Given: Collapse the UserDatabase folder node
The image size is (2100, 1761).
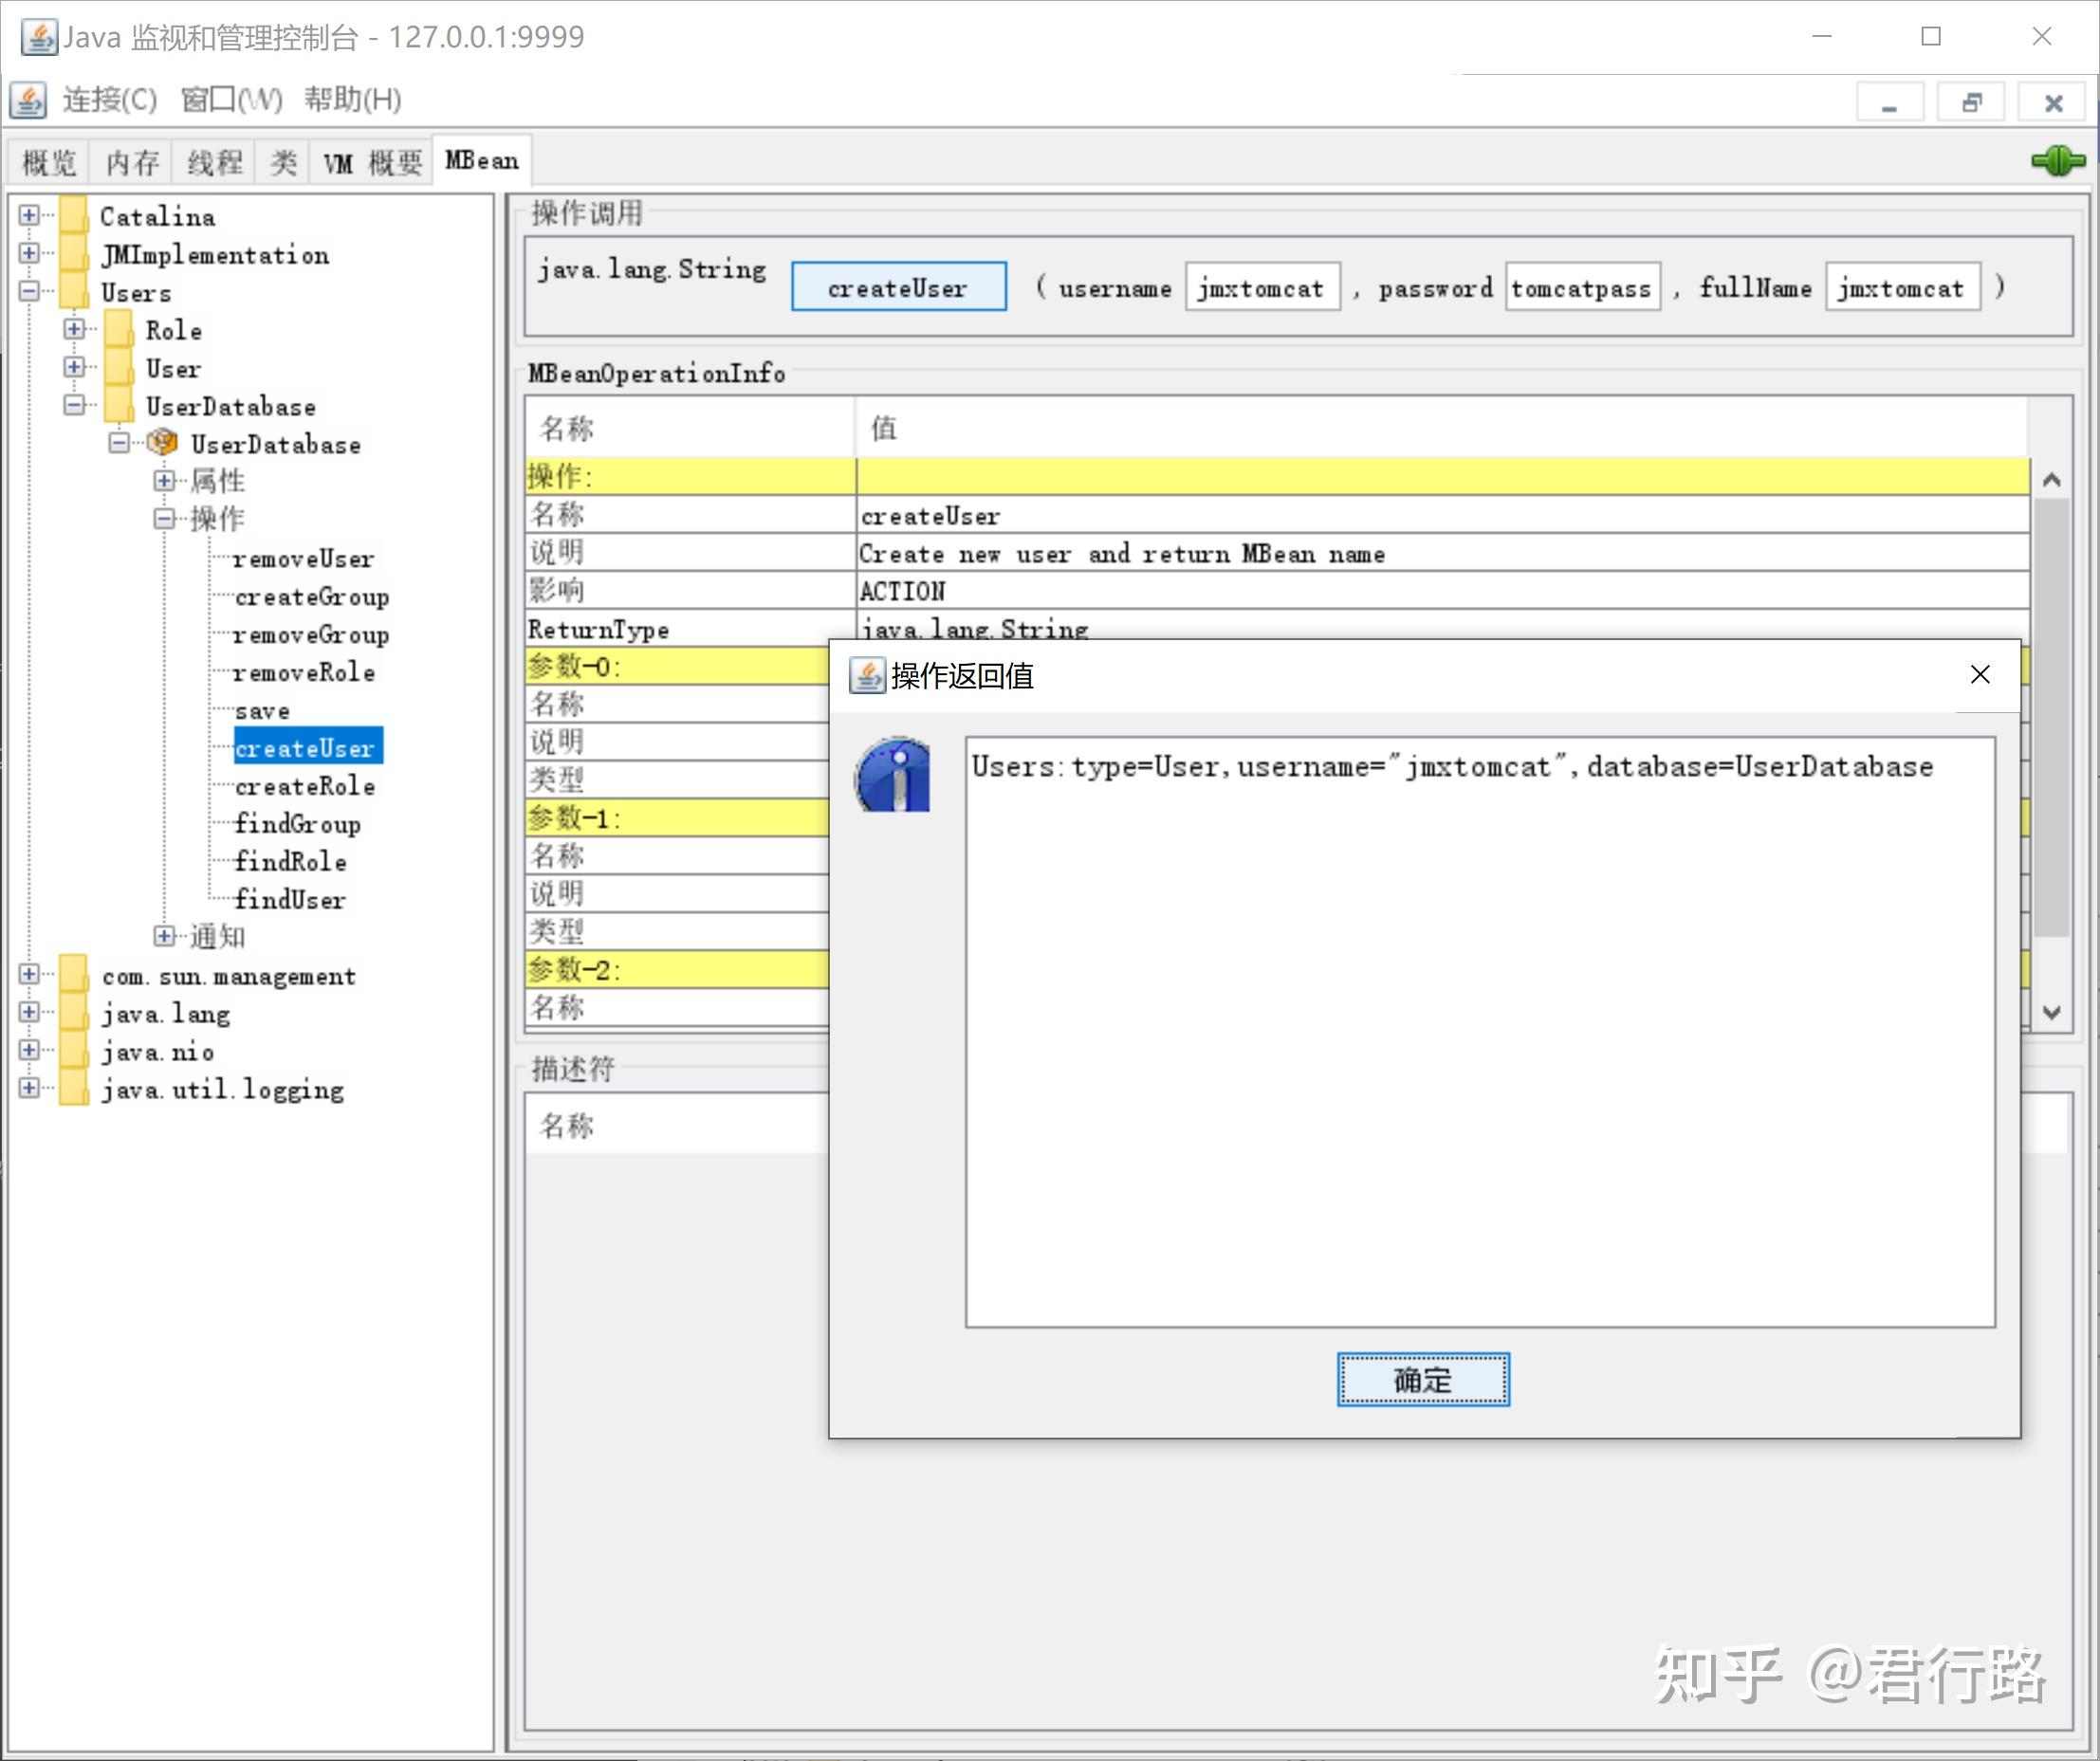Looking at the screenshot, I should (74, 405).
